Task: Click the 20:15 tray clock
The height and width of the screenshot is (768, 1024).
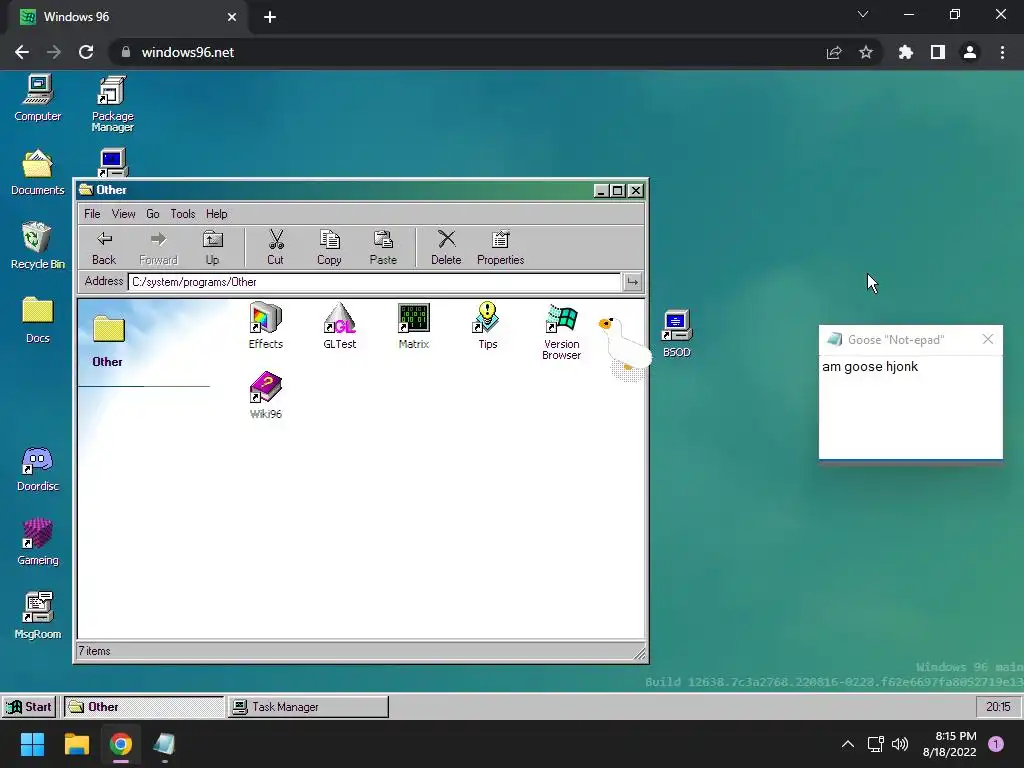Action: coord(998,707)
